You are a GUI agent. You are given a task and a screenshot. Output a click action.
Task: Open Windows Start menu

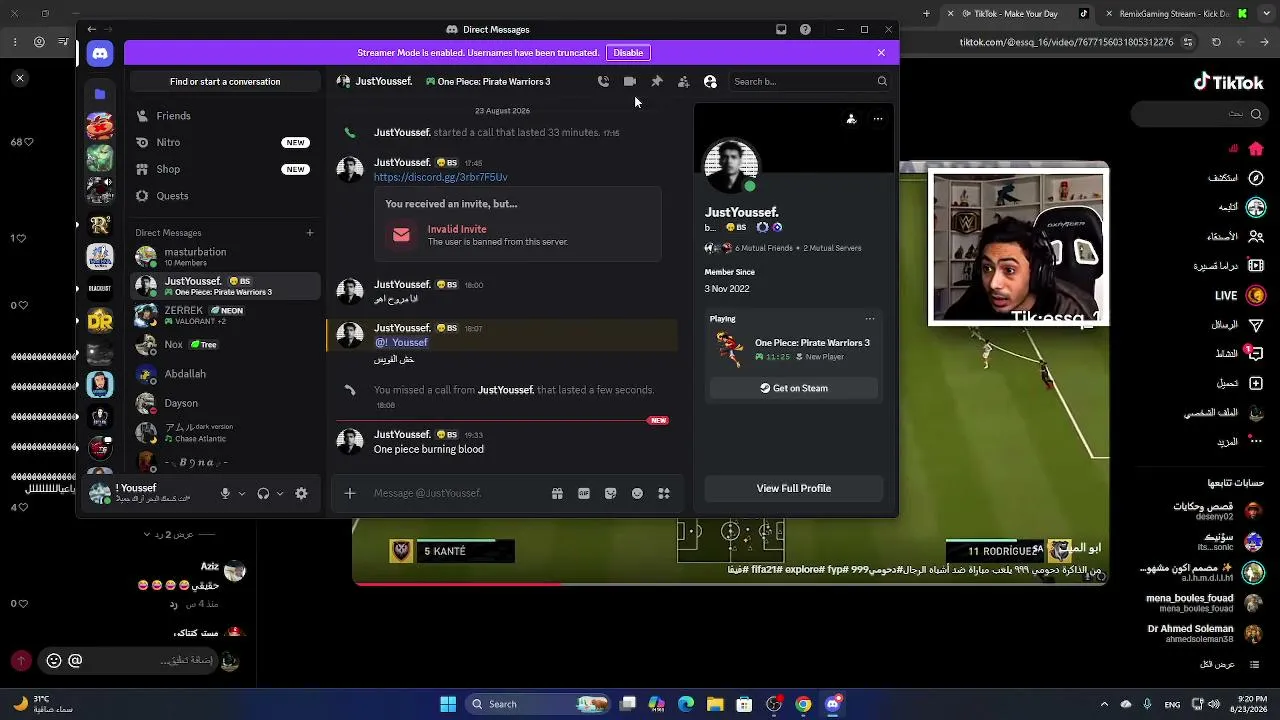448,704
